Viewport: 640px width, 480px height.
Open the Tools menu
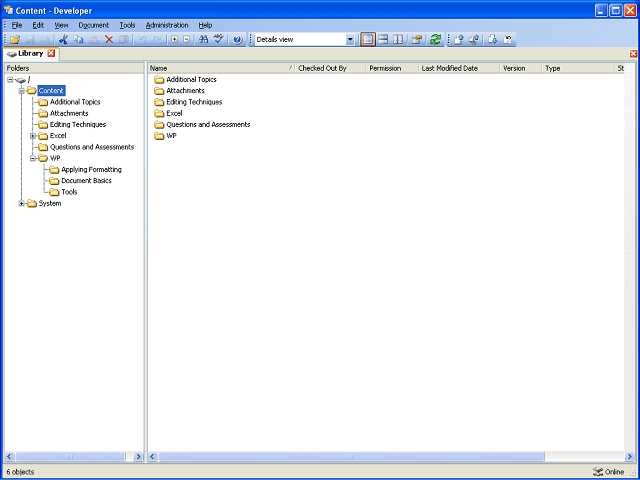[x=127, y=25]
